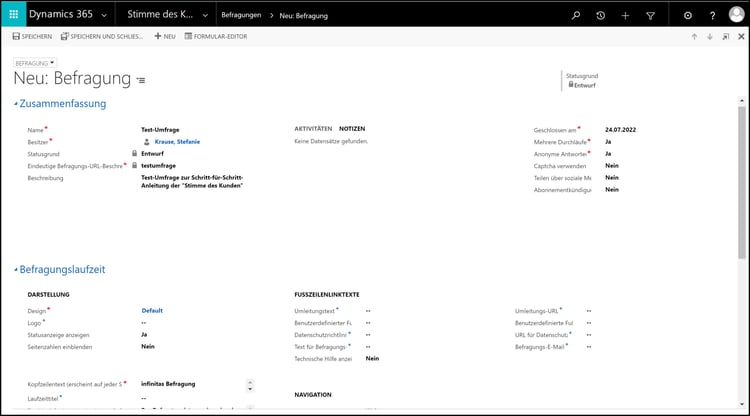Click scrollbar up arrow
750x416 pixels.
pos(742,101)
